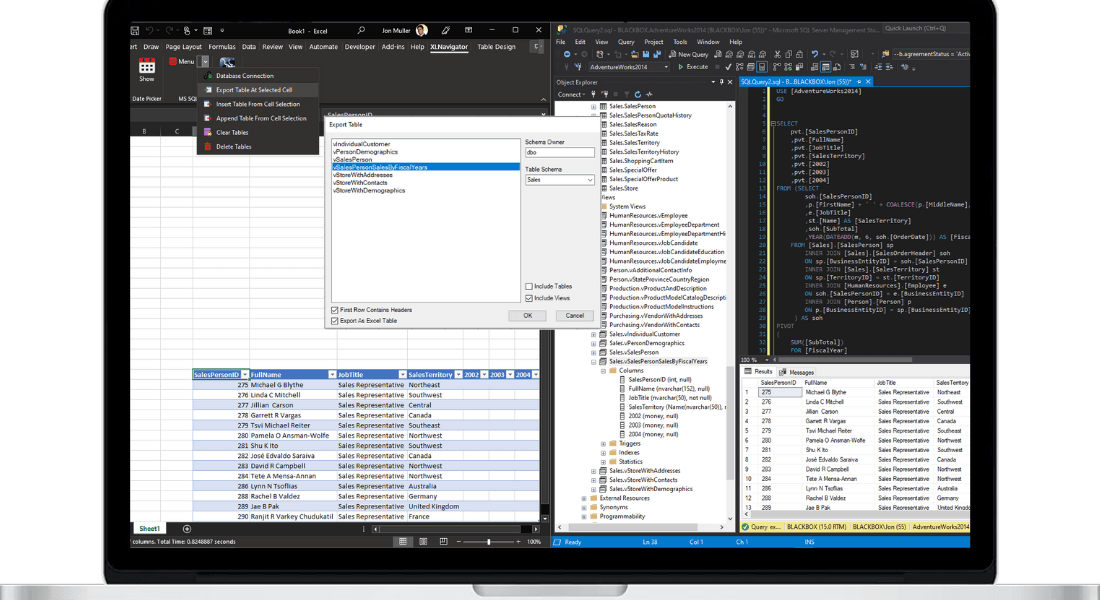Collapse the Columns node under SalesPersonSalesByFiscalYears
This screenshot has width=1100, height=600.
pyautogui.click(x=604, y=371)
